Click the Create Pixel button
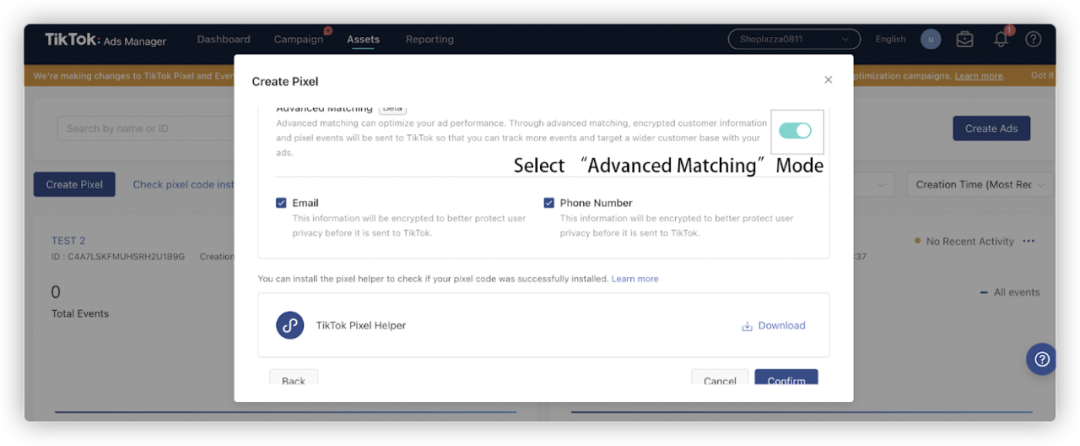1080x446 pixels. (x=74, y=184)
